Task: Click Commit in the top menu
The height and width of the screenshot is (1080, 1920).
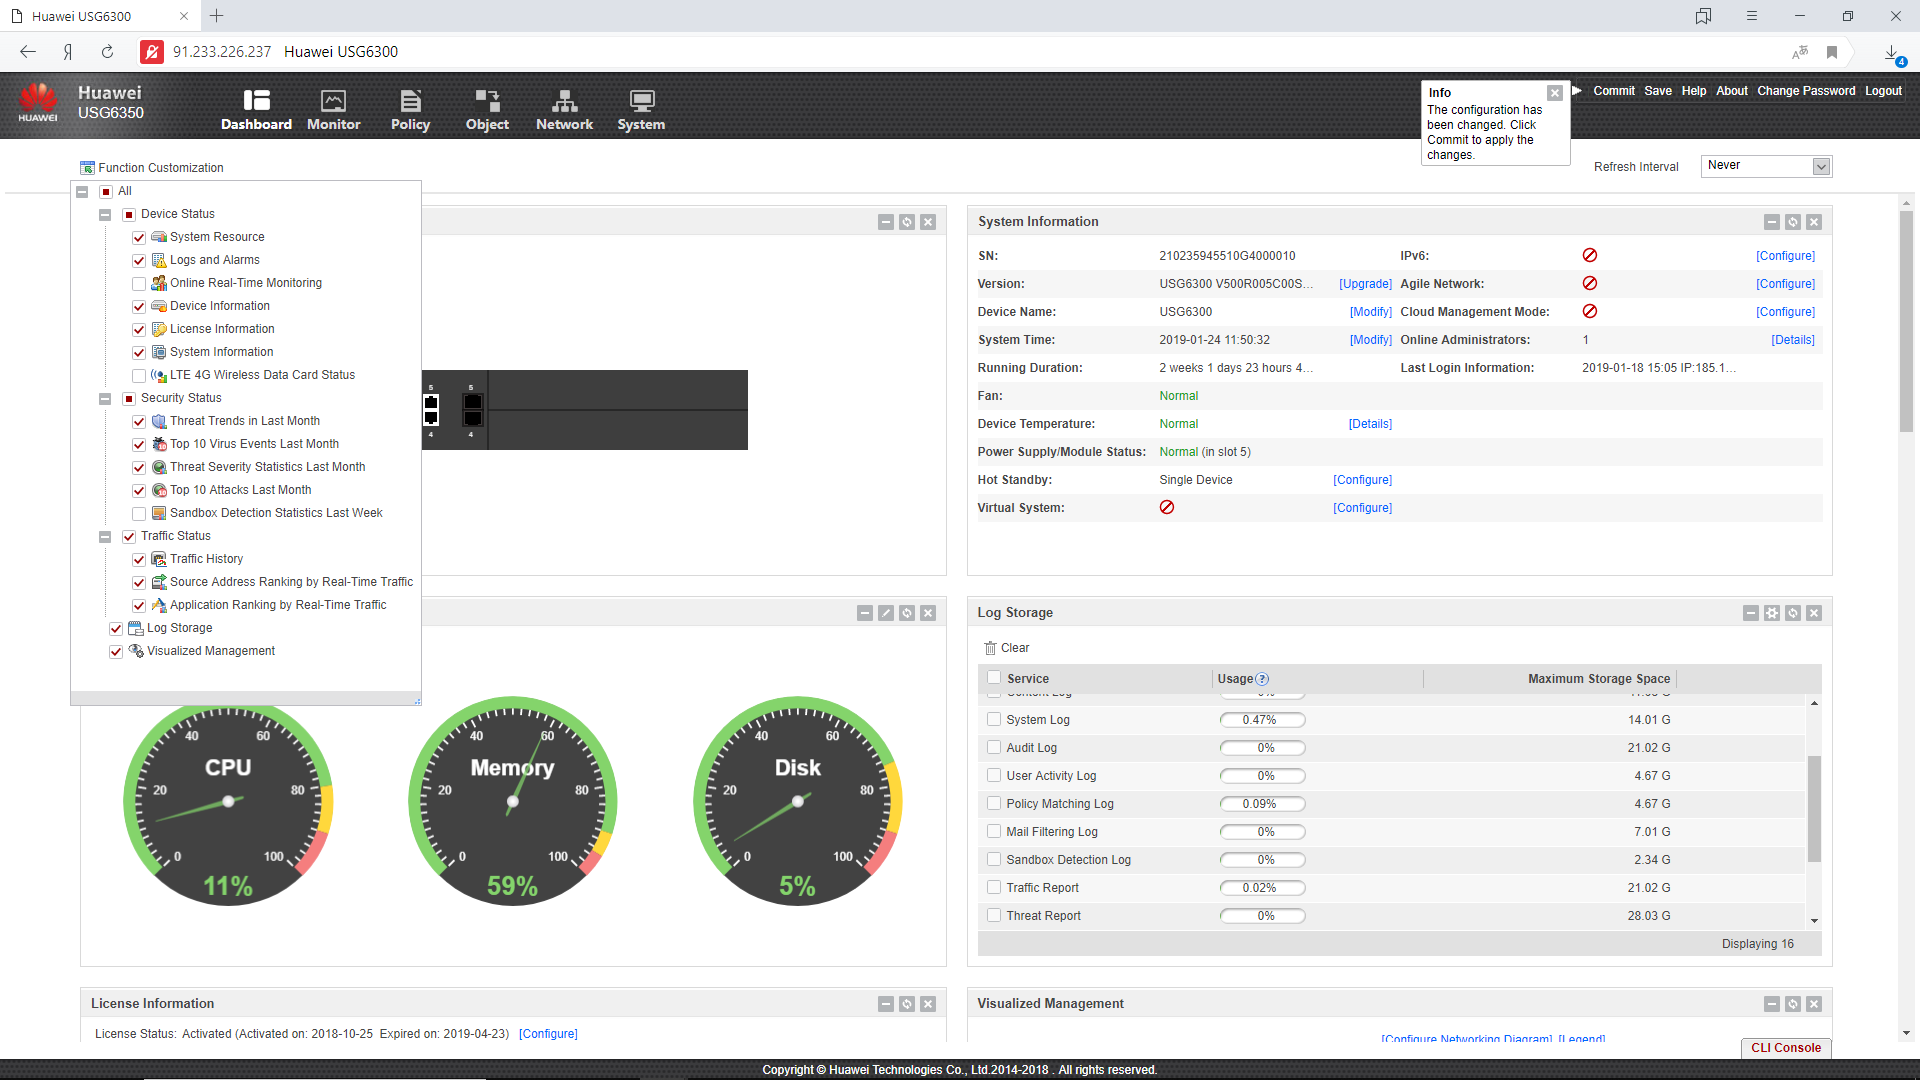Action: pos(1613,91)
